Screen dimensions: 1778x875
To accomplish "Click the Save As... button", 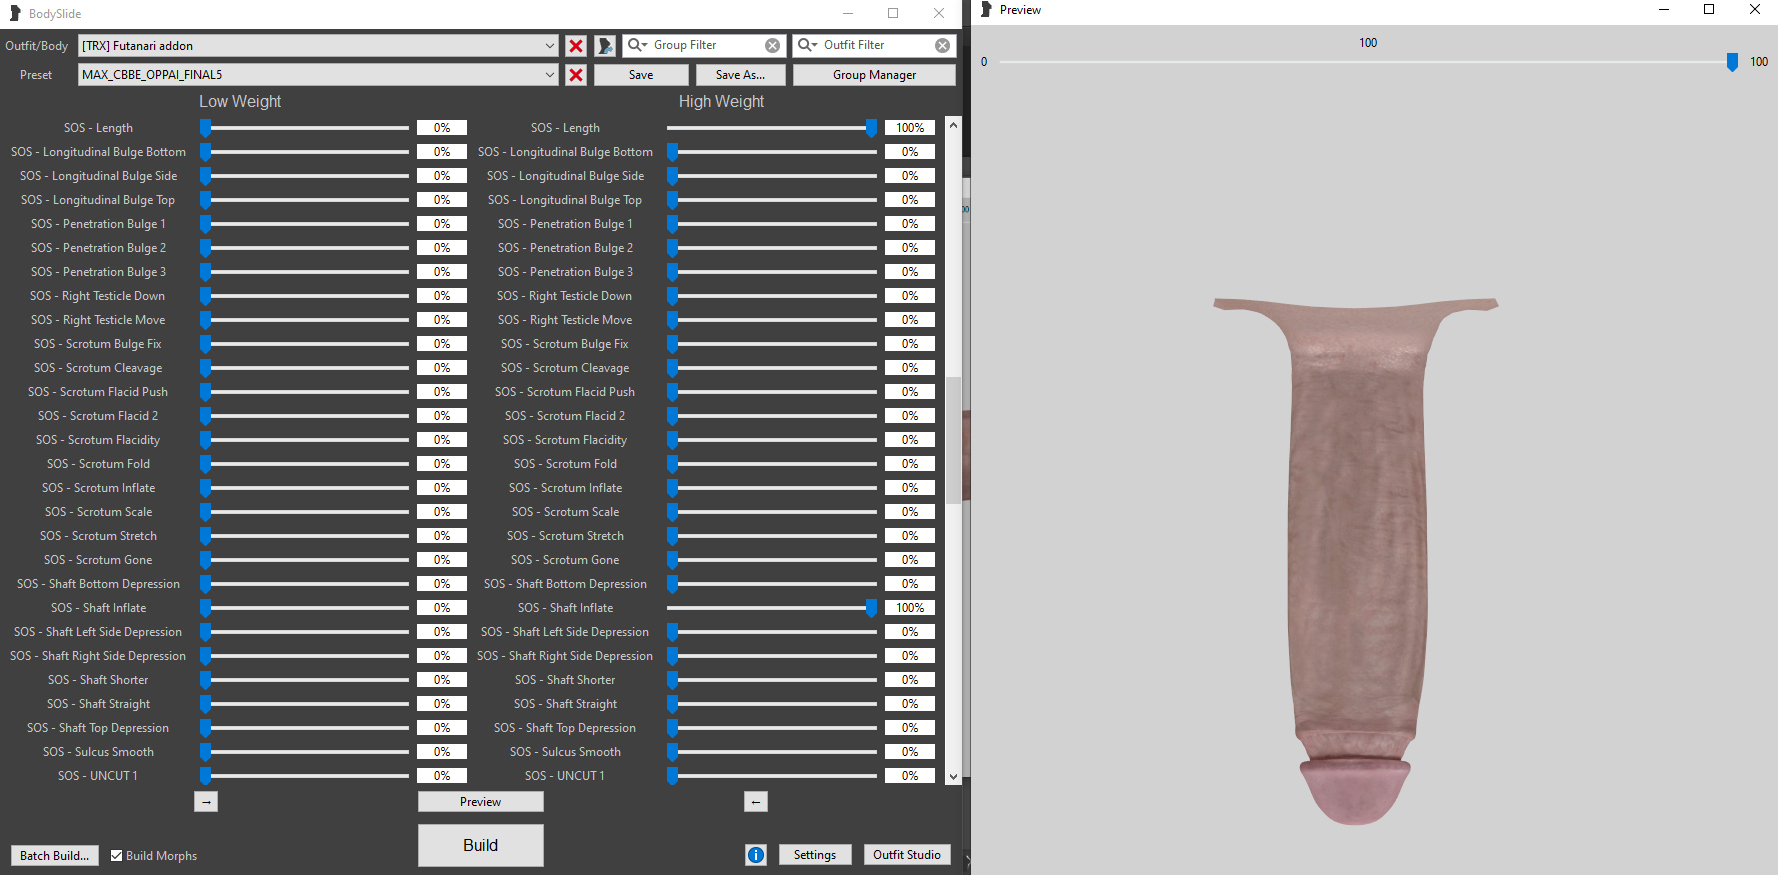I will [x=740, y=75].
